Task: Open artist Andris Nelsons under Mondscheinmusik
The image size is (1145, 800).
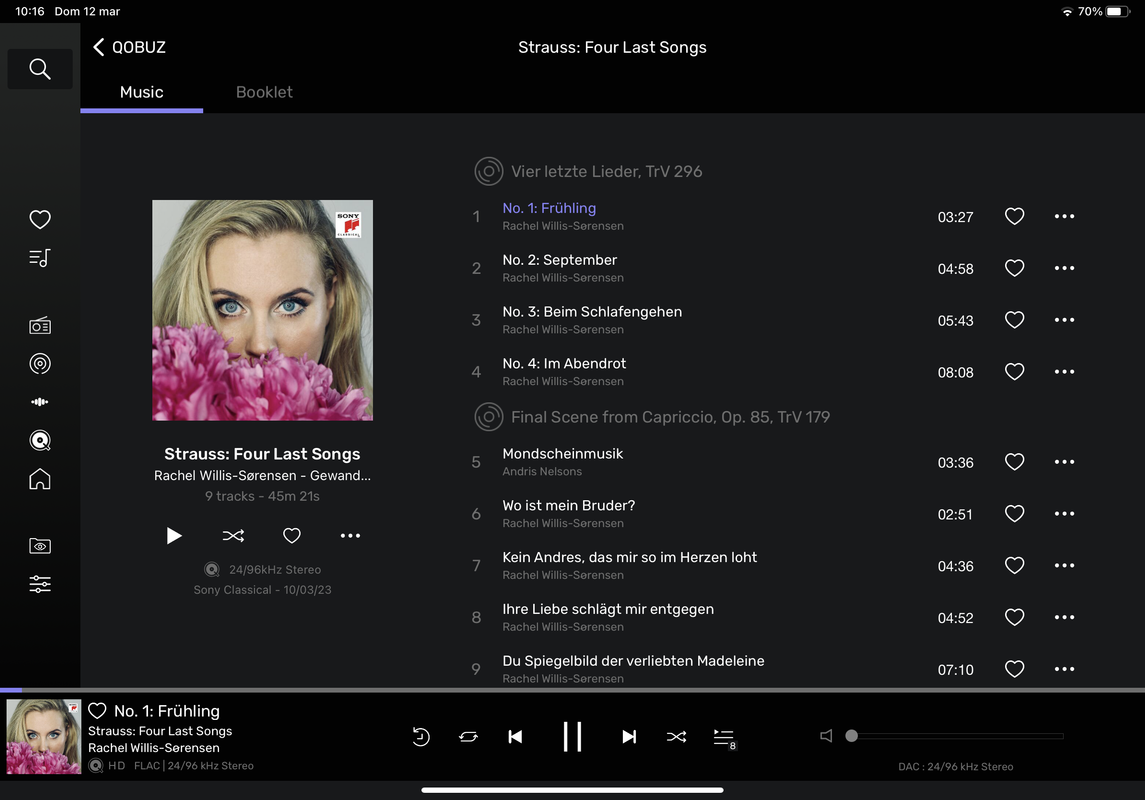Action: [543, 472]
